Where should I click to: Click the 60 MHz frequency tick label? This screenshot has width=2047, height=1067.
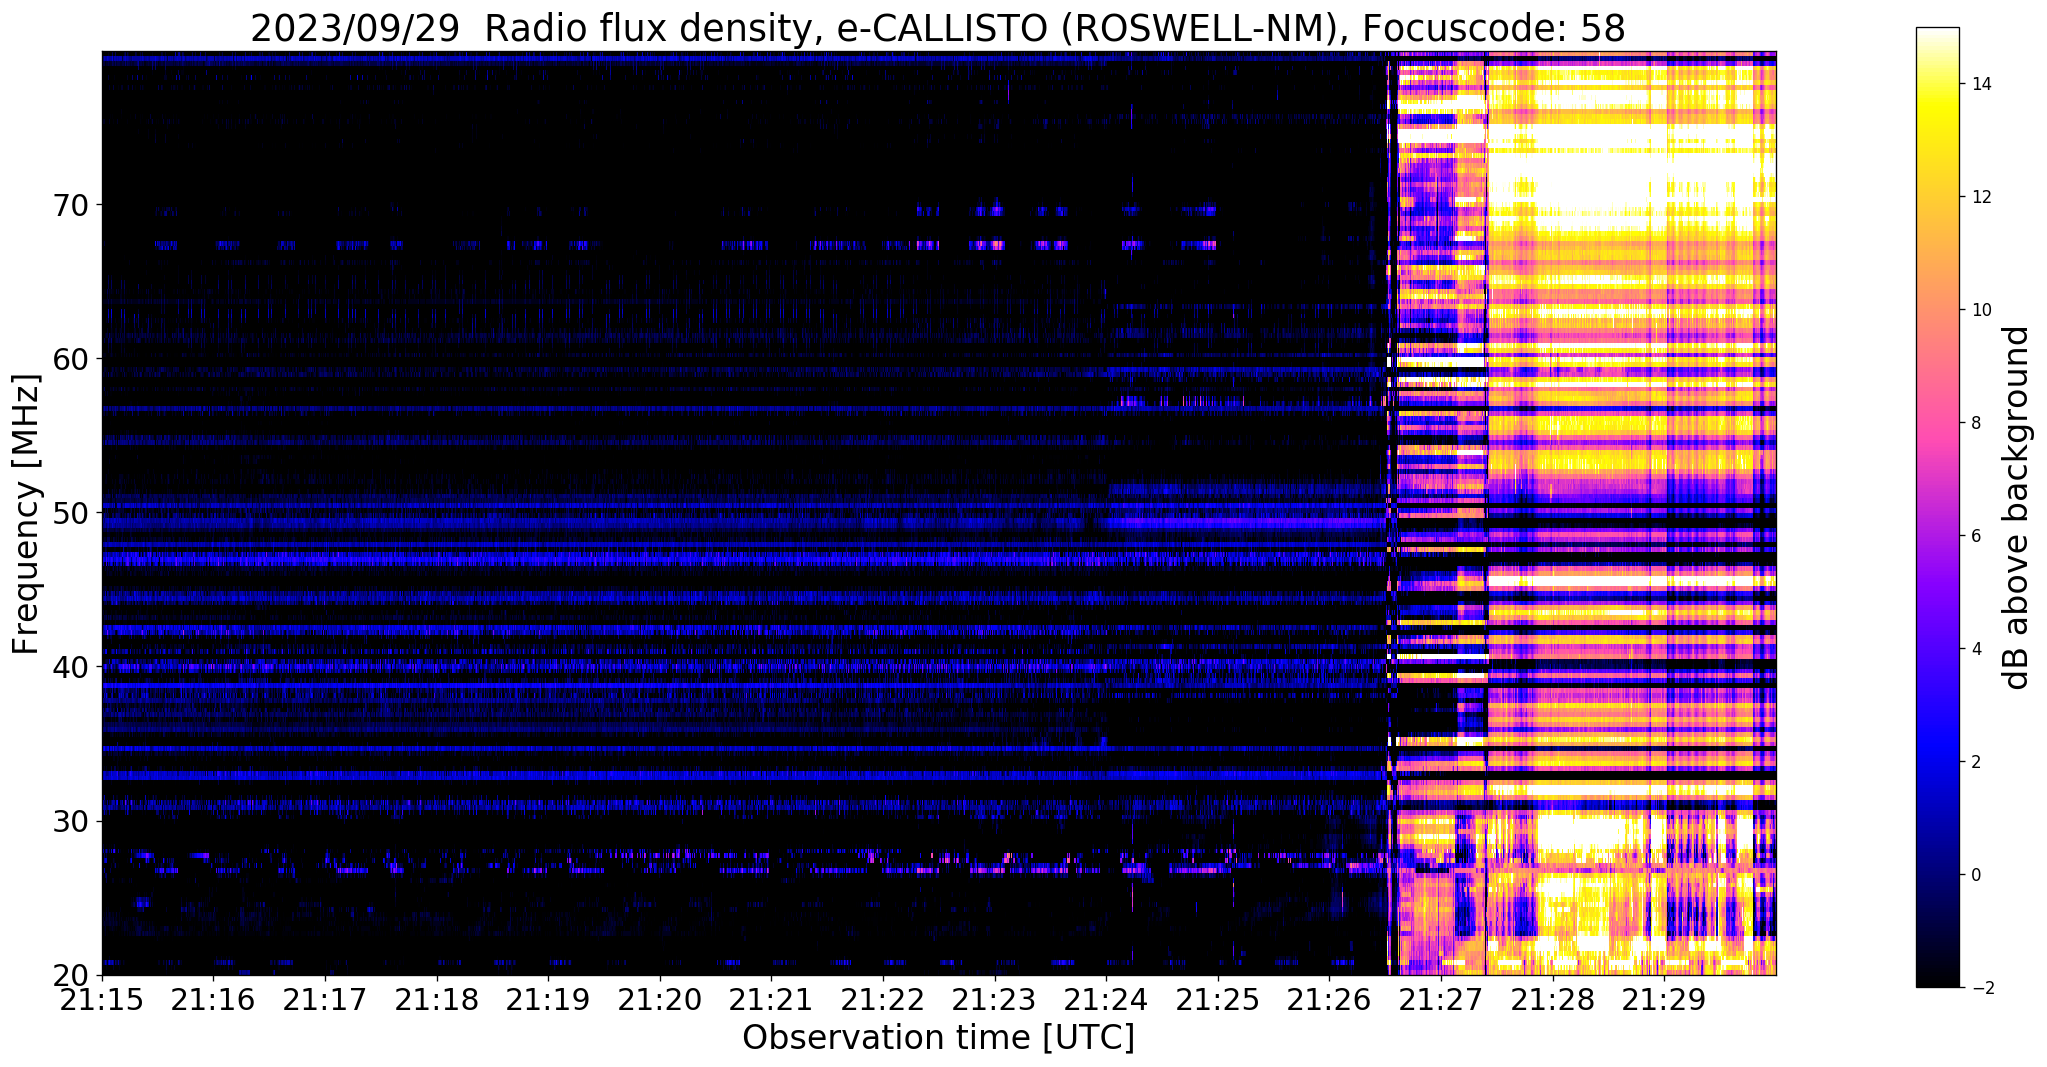click(x=69, y=359)
